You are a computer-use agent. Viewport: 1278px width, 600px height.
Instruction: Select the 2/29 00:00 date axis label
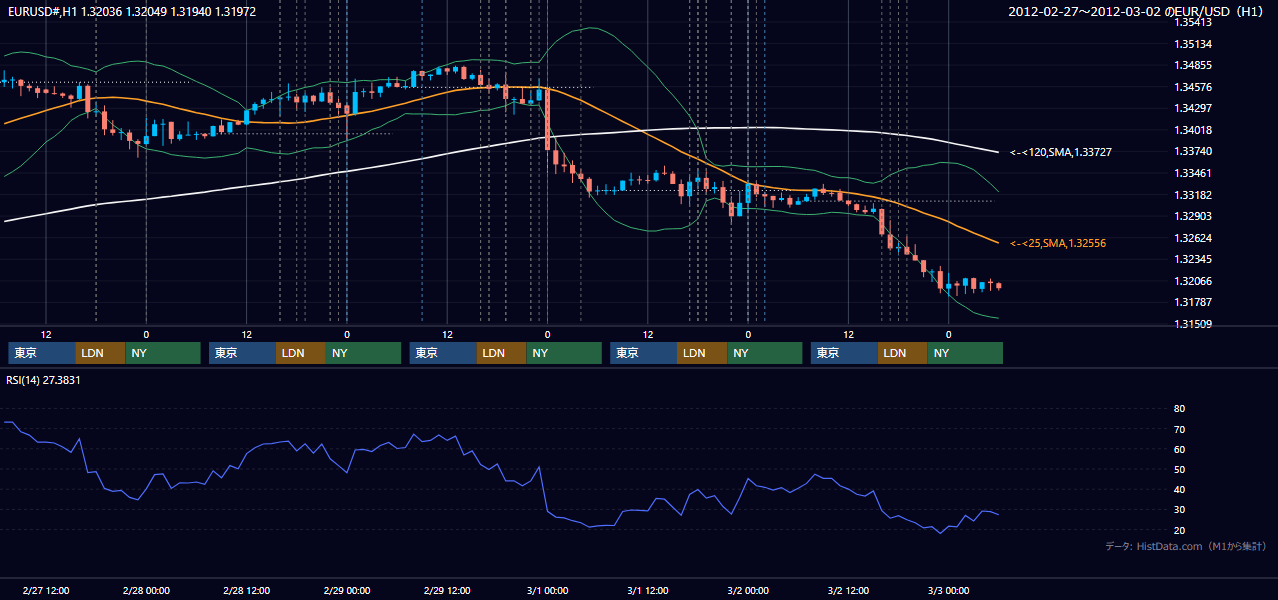click(x=347, y=590)
